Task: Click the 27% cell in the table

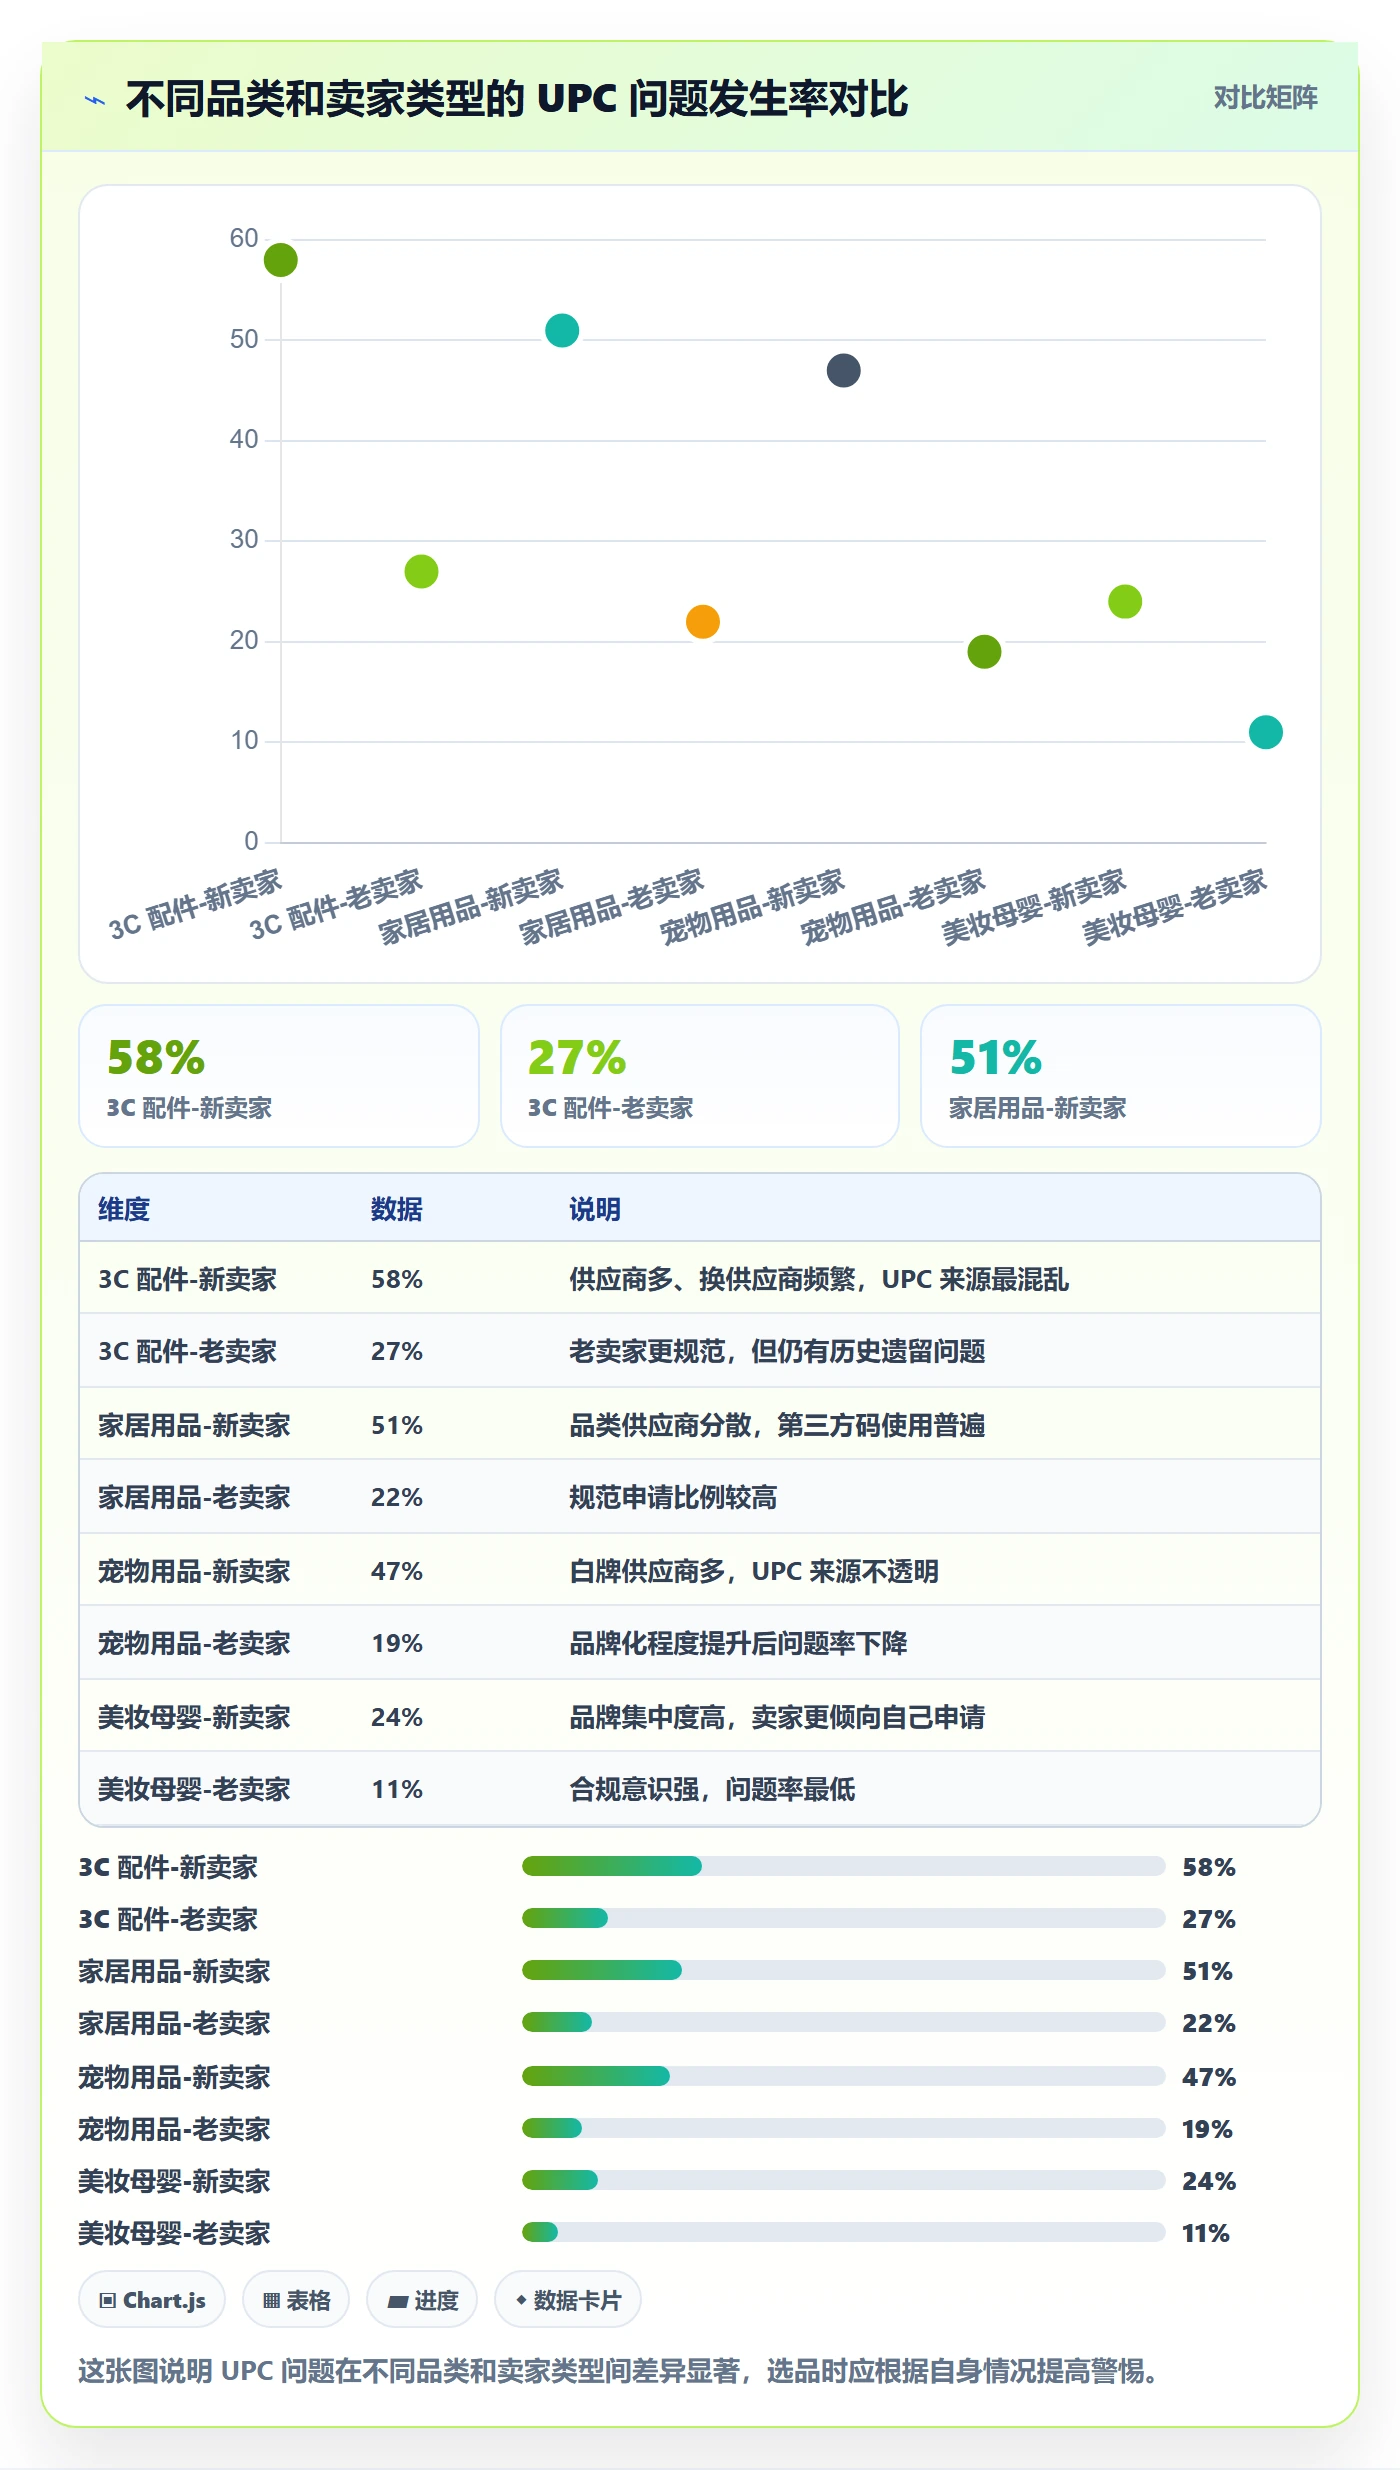Action: point(397,1351)
